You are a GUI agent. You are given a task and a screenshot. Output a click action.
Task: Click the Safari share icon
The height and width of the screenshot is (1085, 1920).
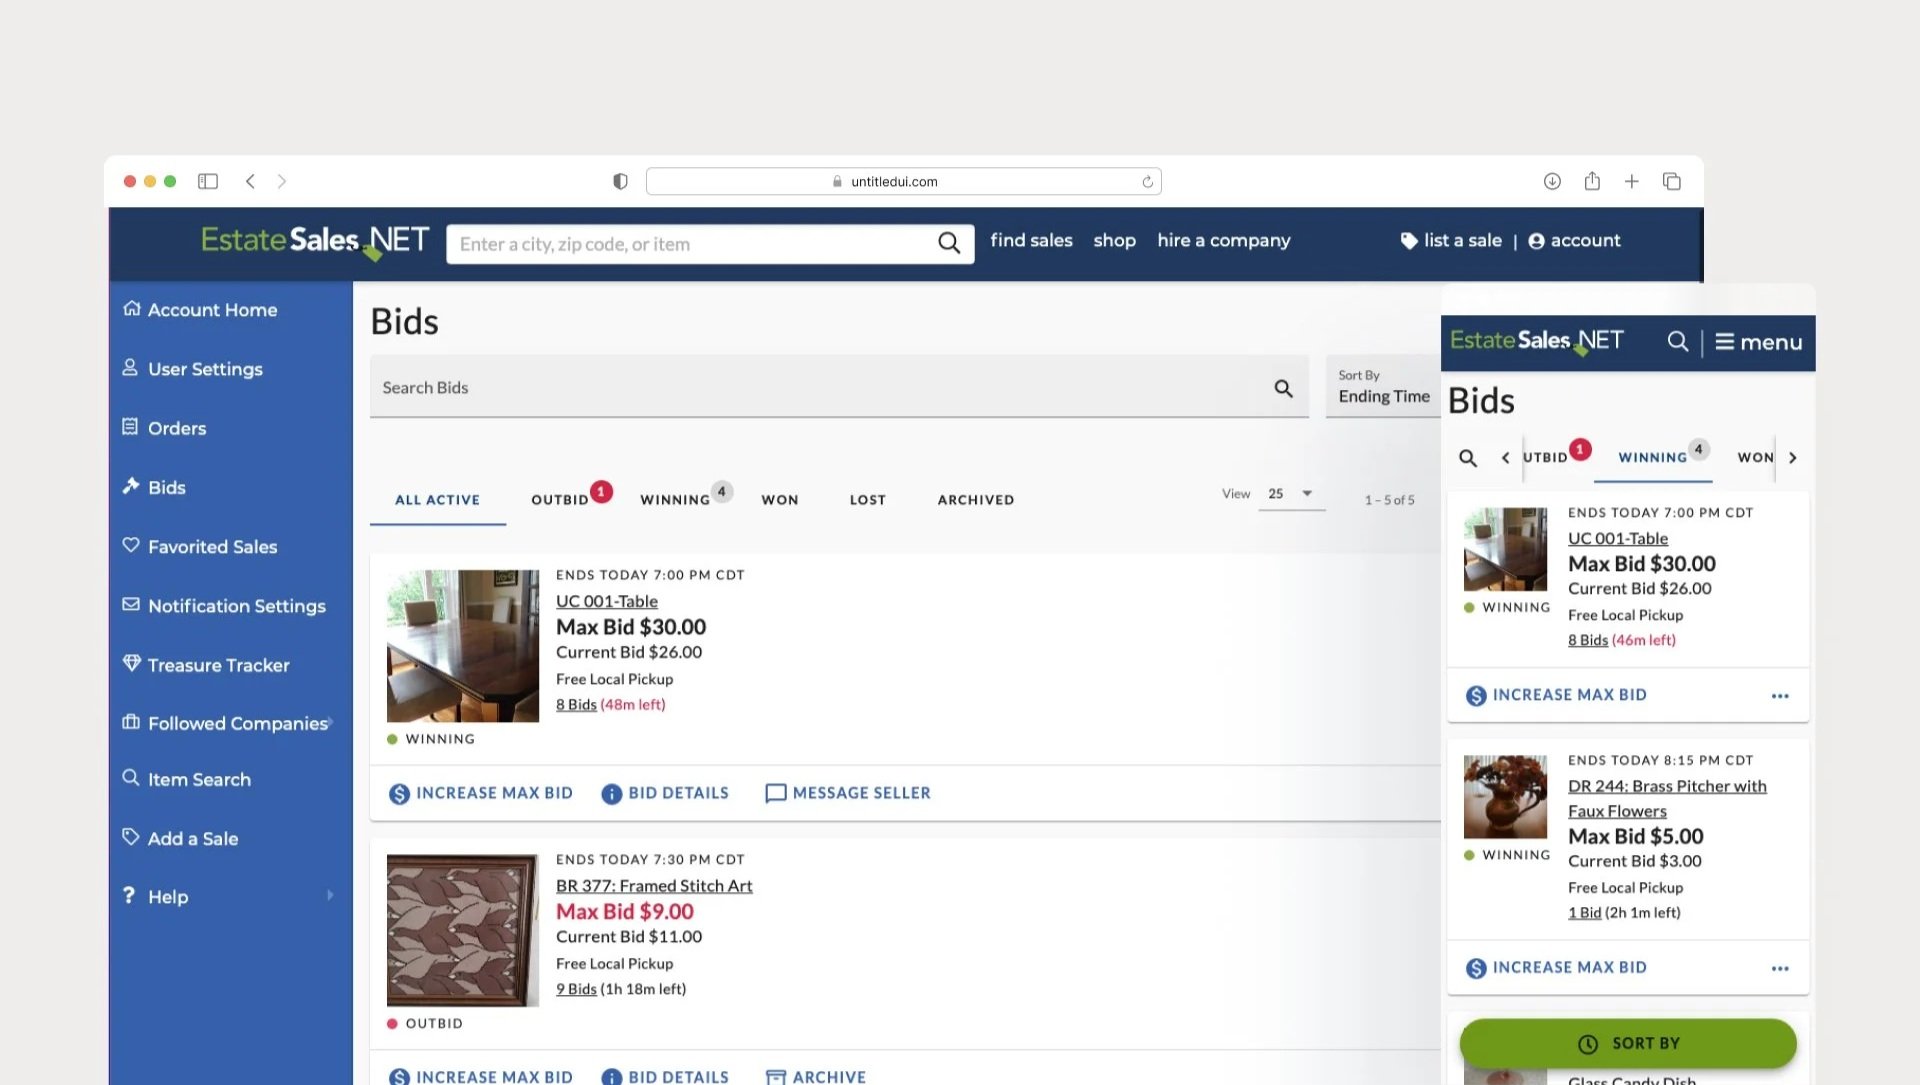point(1592,181)
